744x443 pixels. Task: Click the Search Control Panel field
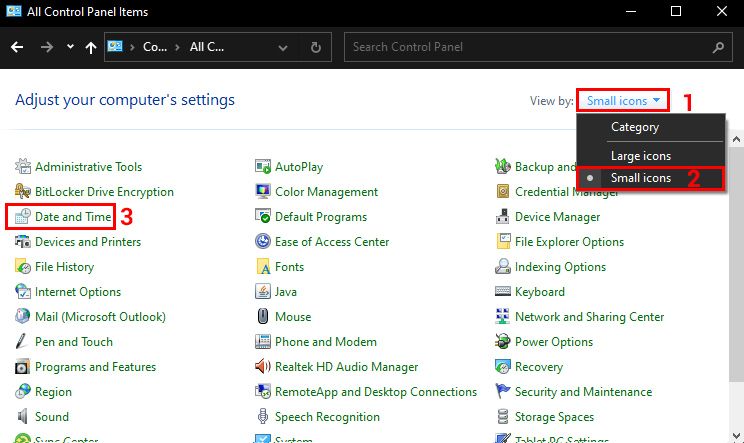(538, 47)
